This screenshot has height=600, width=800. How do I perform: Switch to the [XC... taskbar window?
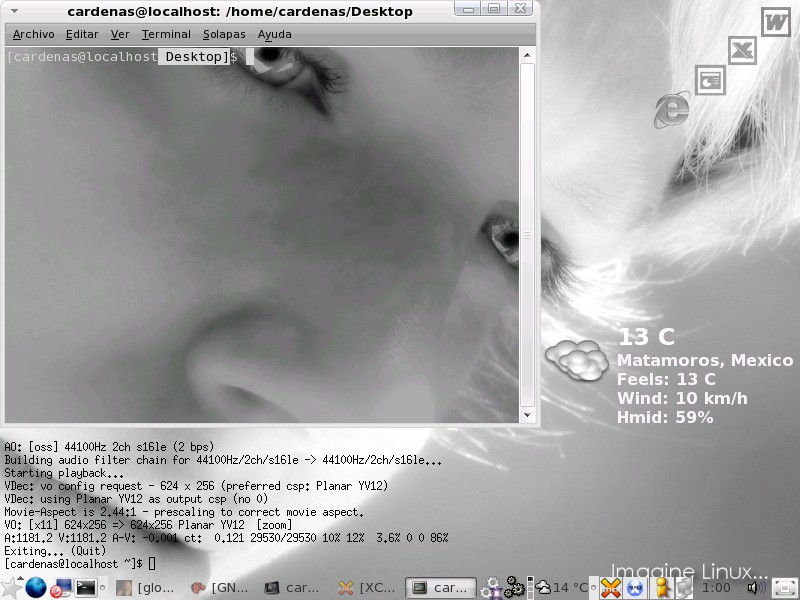point(367,588)
